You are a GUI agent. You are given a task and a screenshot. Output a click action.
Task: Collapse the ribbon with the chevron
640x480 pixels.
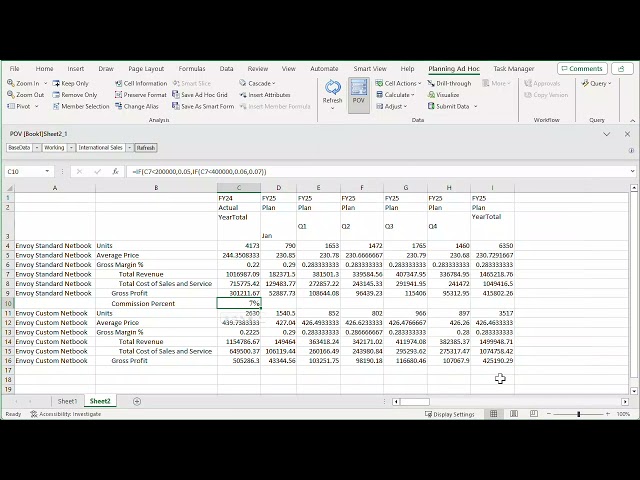pyautogui.click(x=632, y=120)
